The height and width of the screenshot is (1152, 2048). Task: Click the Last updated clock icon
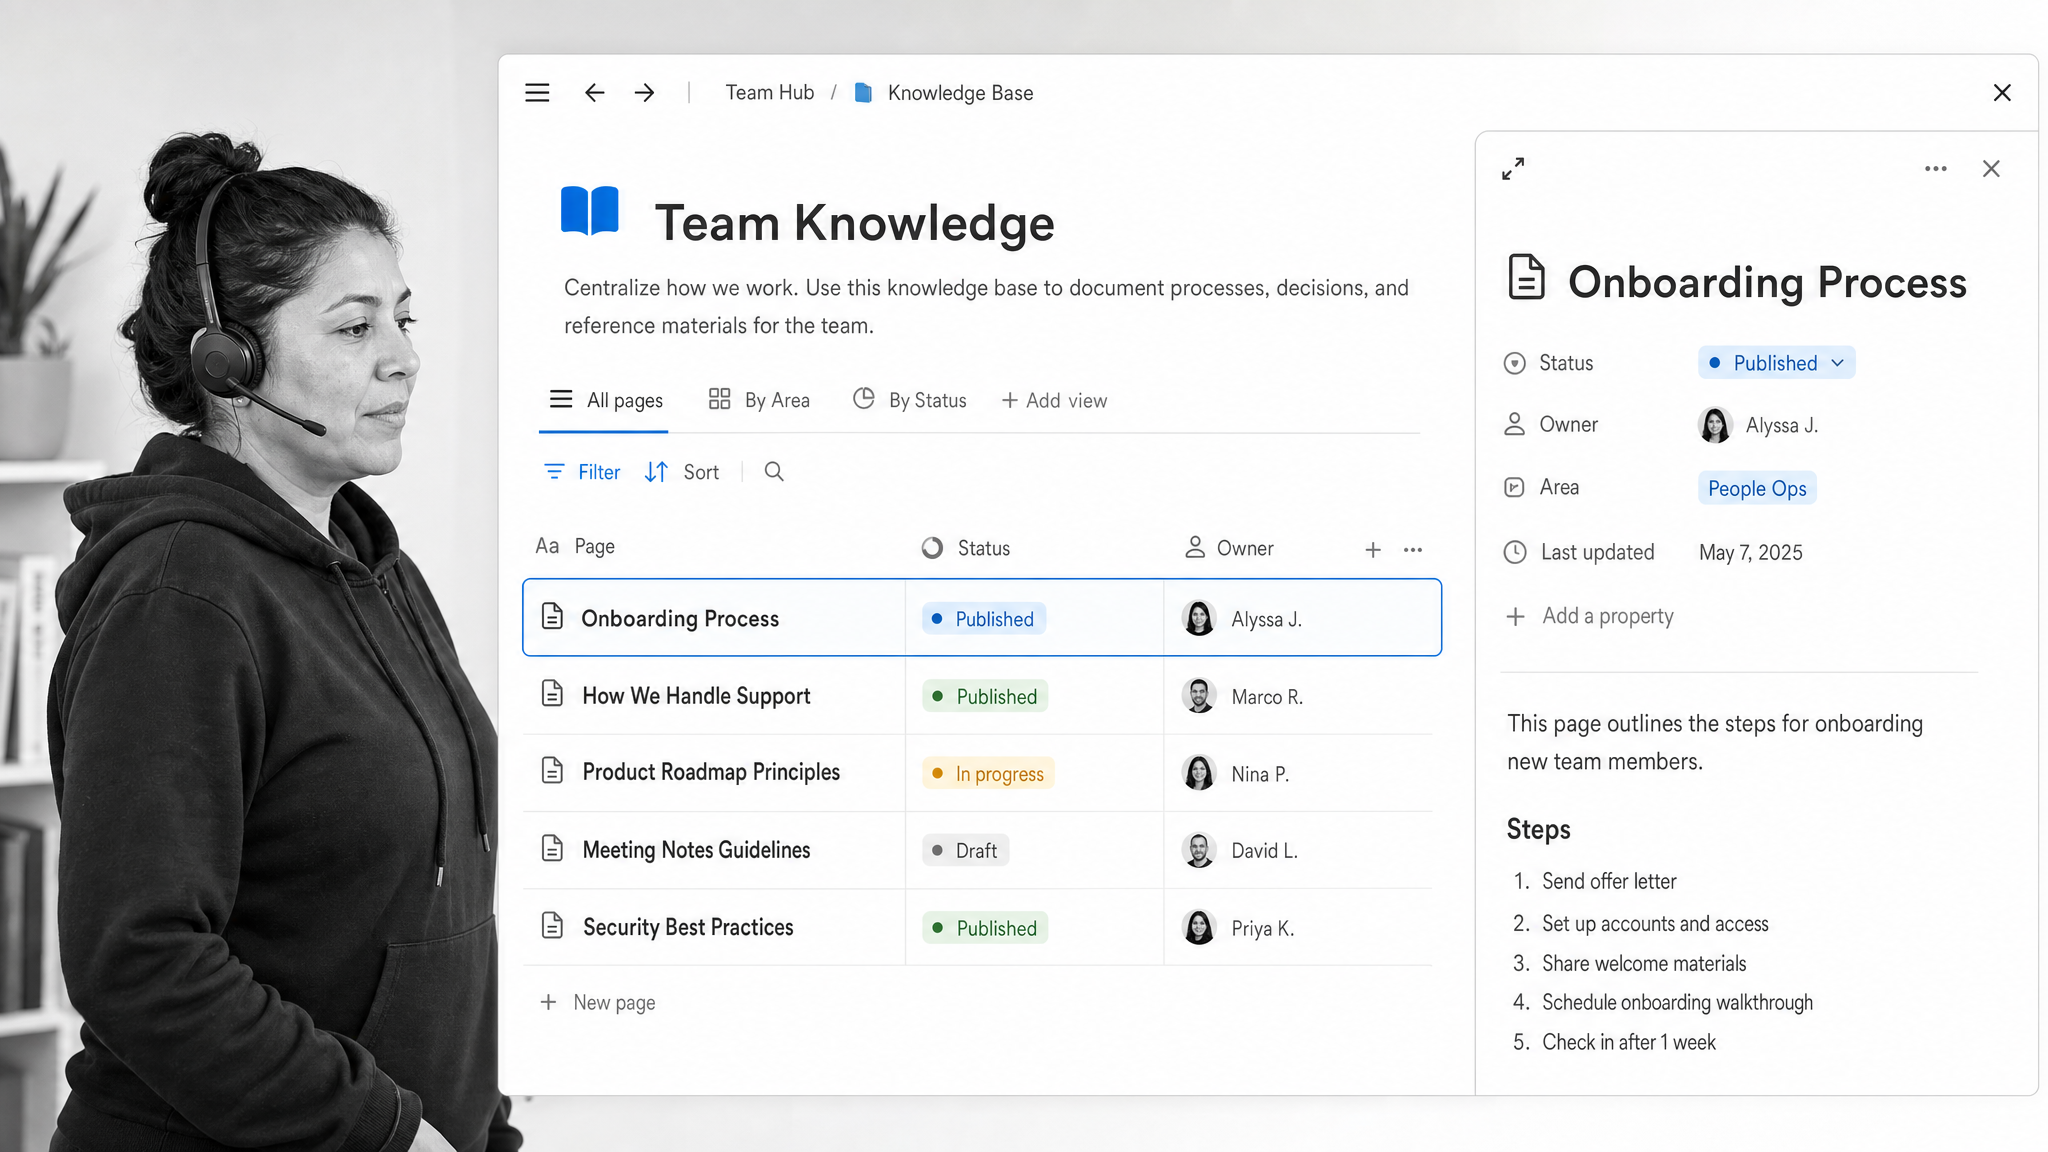coord(1515,552)
